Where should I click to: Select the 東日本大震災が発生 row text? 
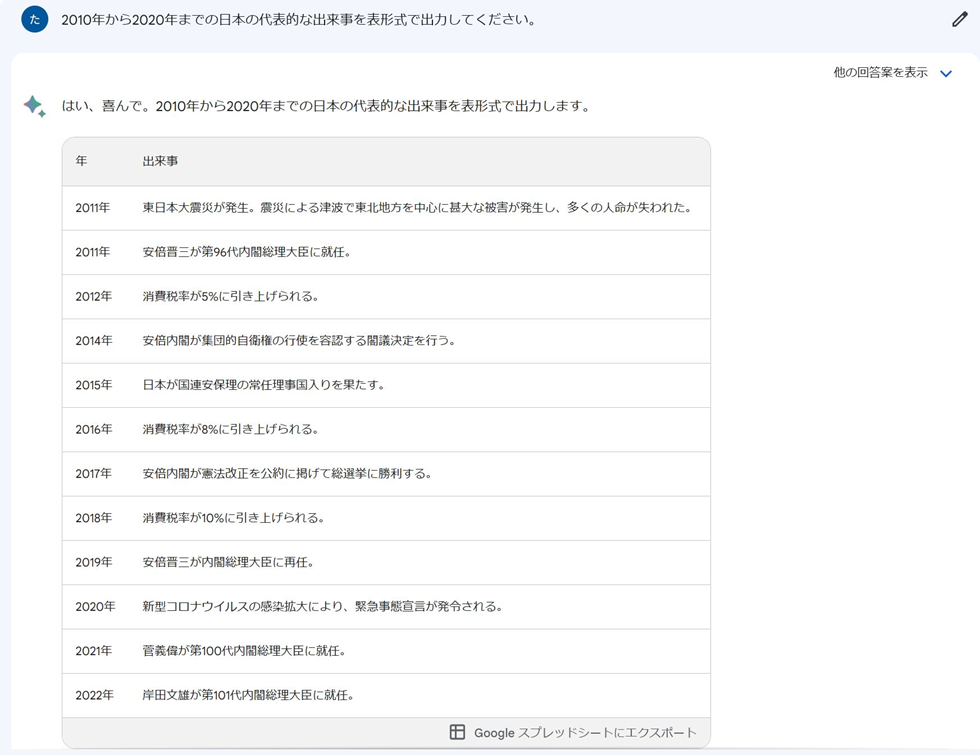418,208
